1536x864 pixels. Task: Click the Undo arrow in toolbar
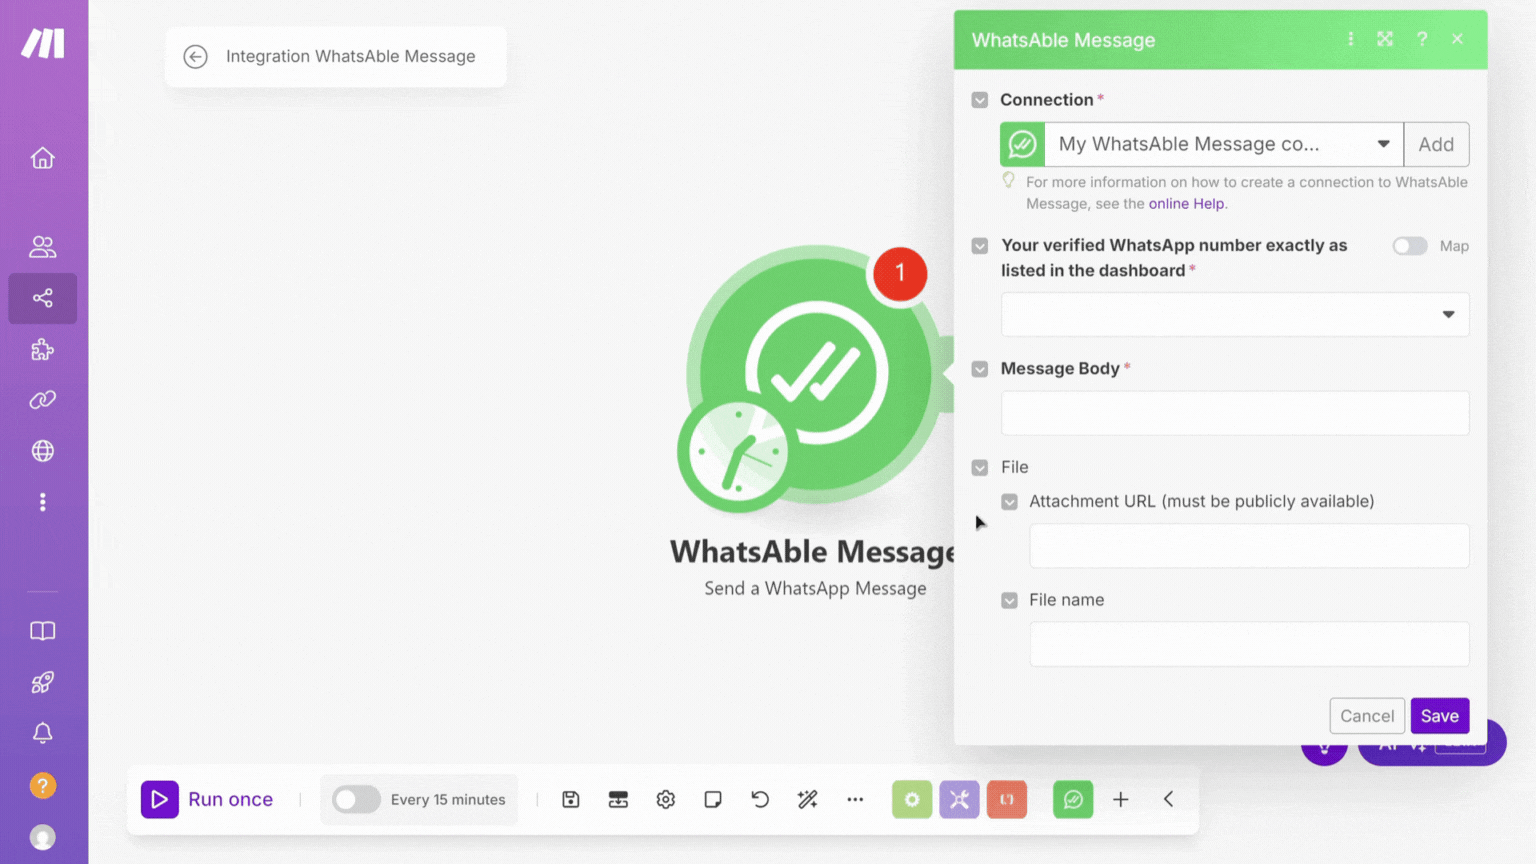point(760,799)
